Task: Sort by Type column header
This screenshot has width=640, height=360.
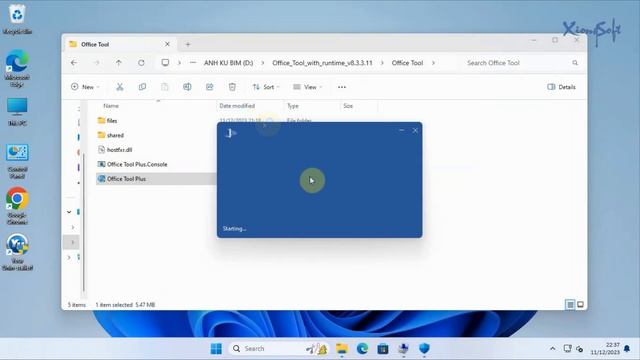Action: click(293, 106)
